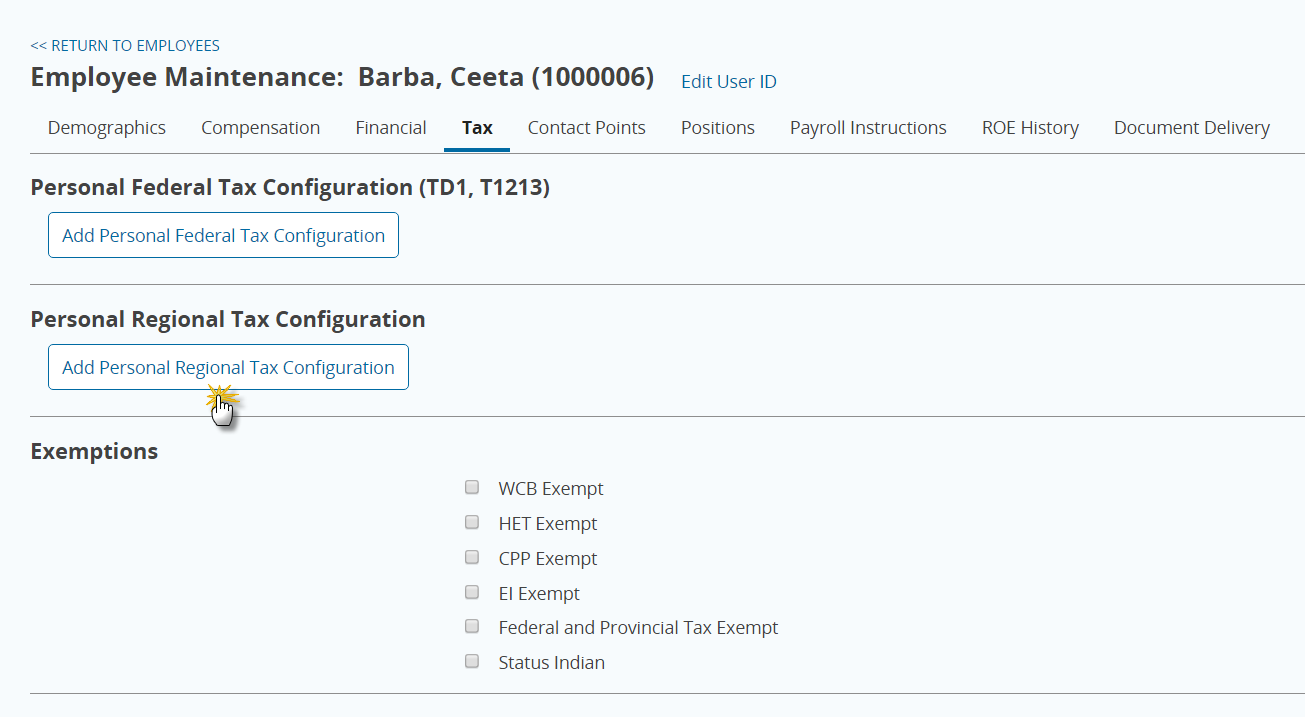Screen dimensions: 1305x717
Task: Click the Exemptions section heading
Action: pyautogui.click(x=94, y=451)
